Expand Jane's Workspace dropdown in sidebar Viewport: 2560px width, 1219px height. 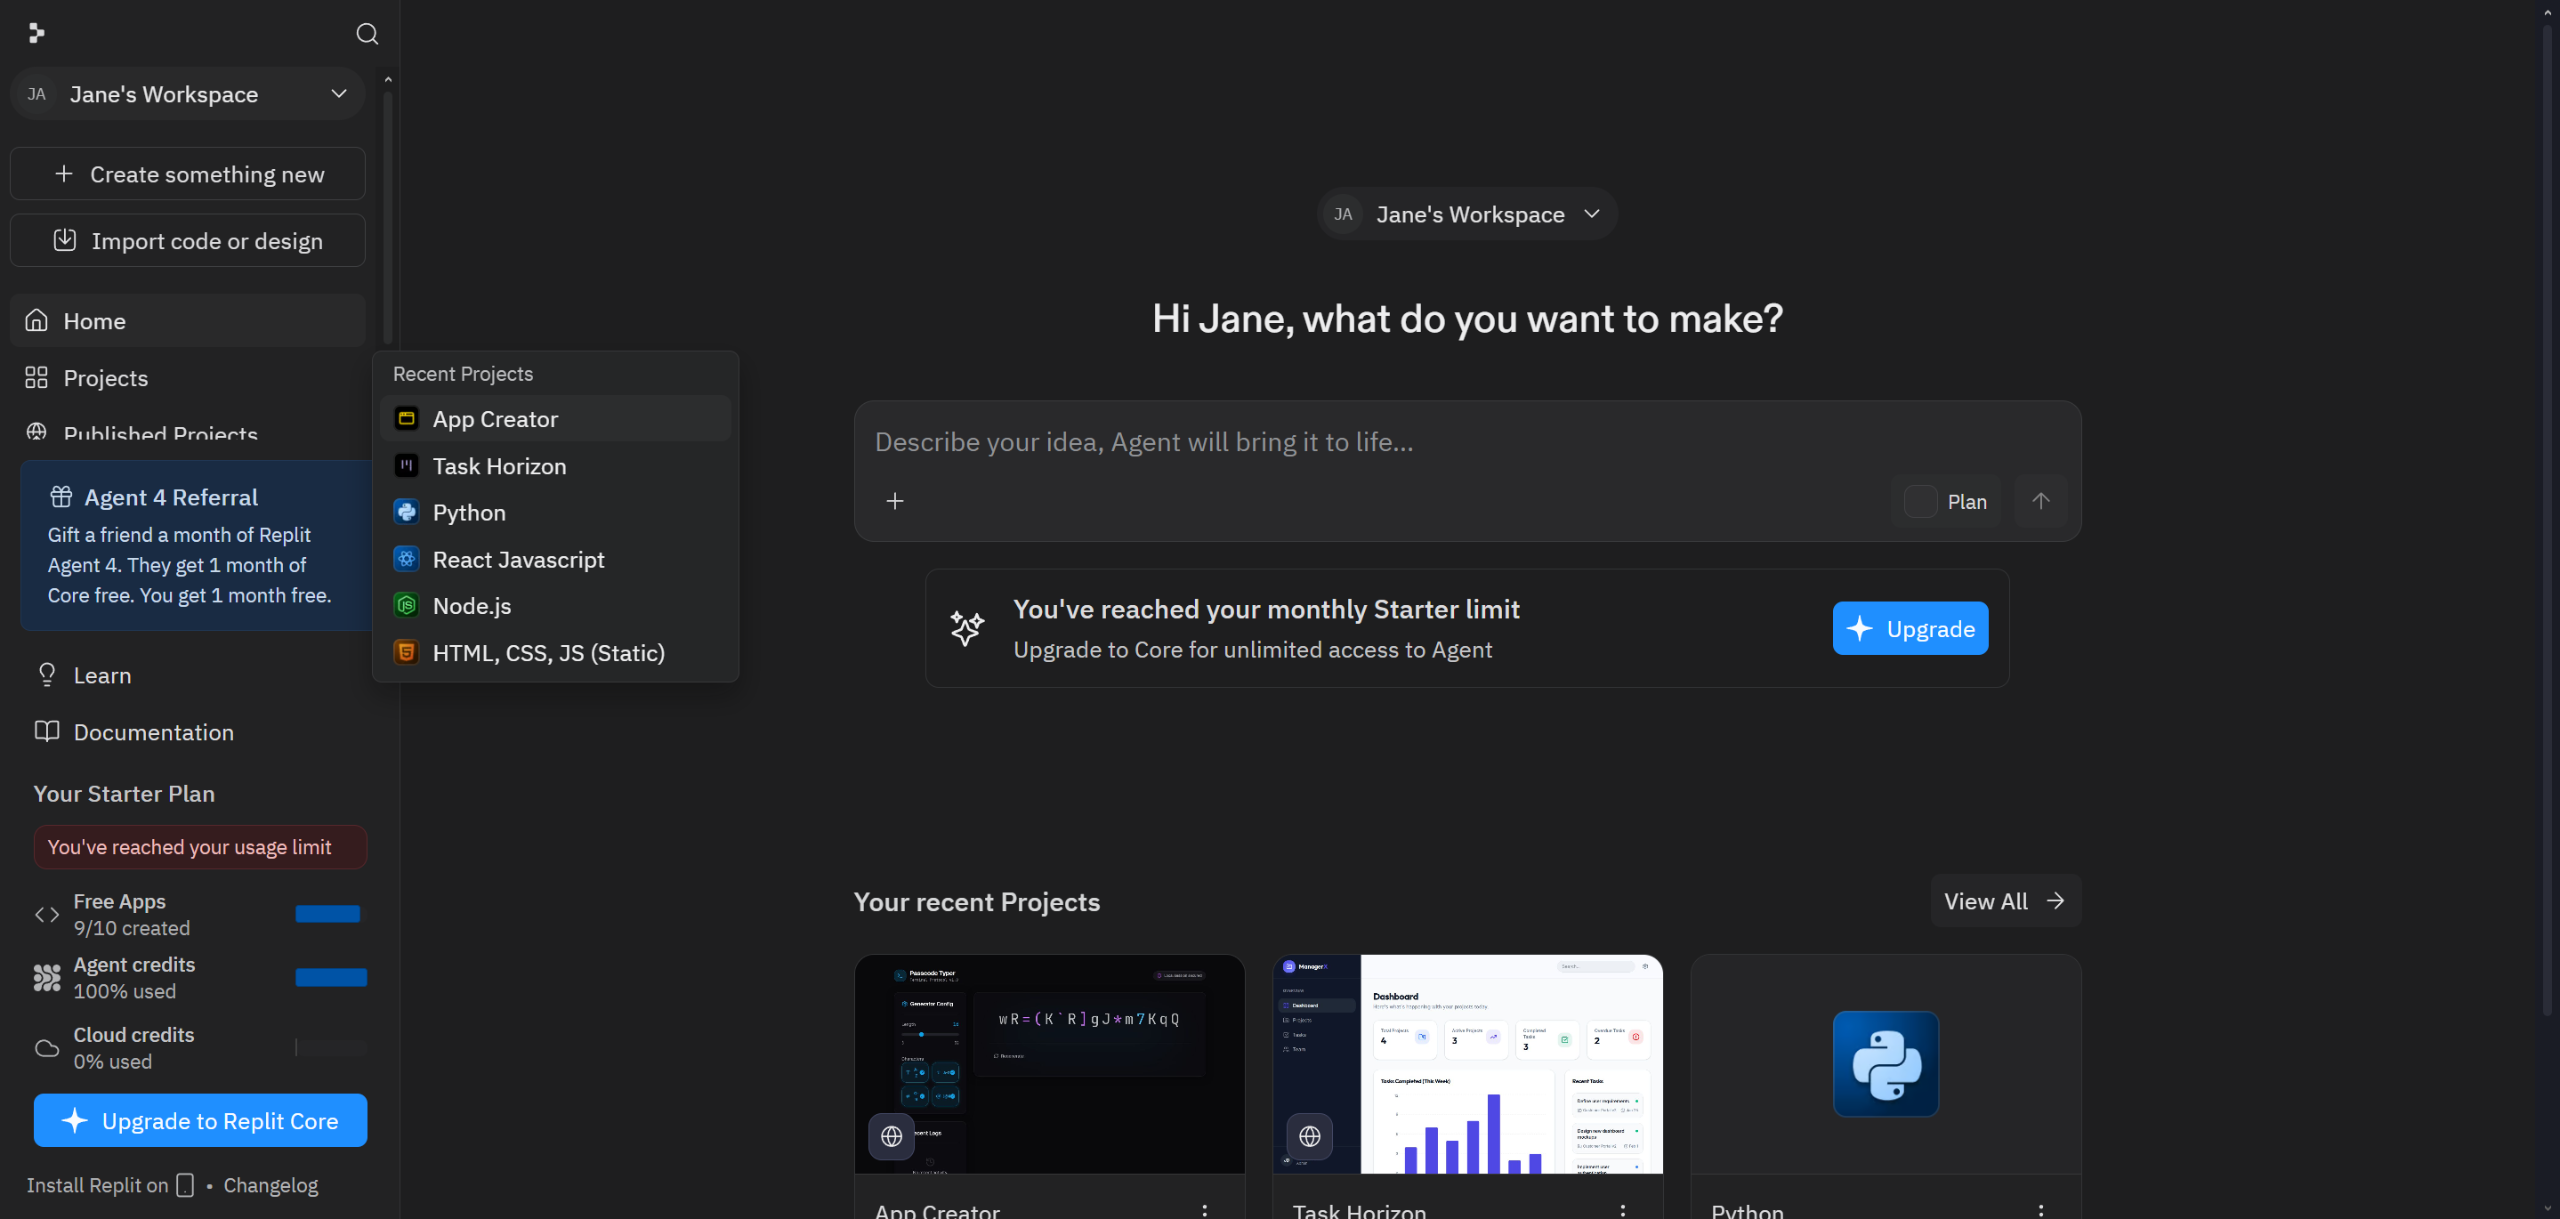click(x=187, y=94)
